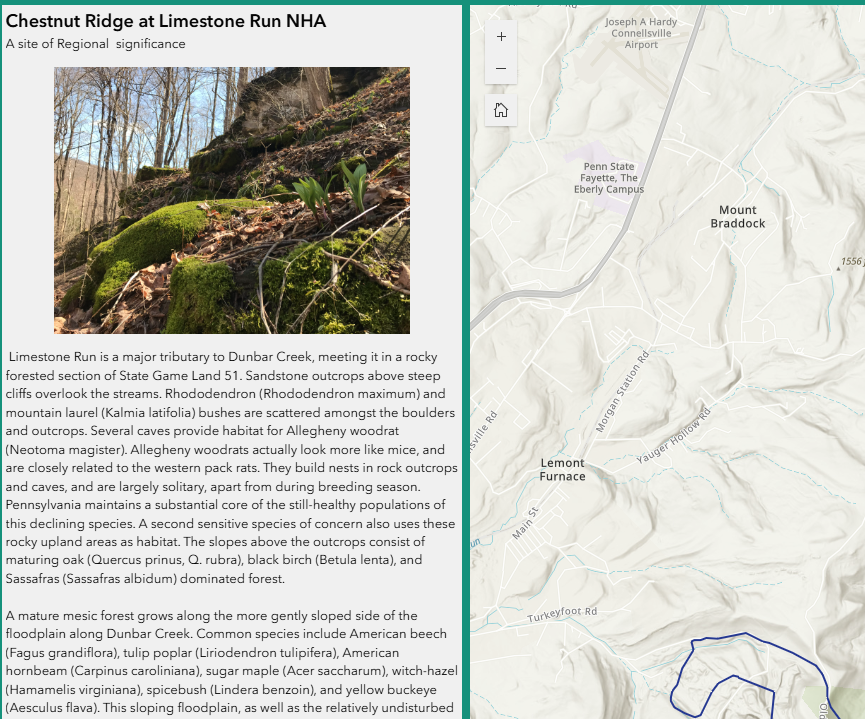This screenshot has height=719, width=865.
Task: Click 'State Game Land 51' in the description
Action: 179,376
